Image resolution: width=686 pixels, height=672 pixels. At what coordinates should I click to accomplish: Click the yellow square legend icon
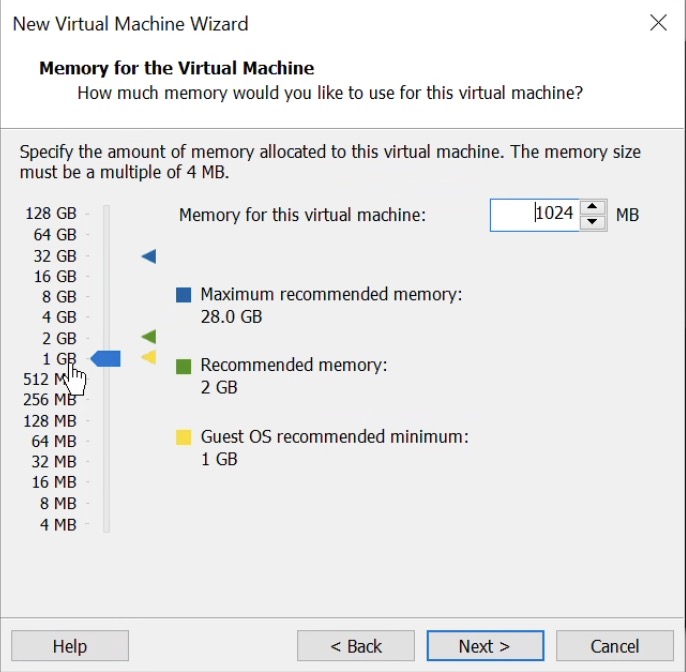click(x=183, y=437)
